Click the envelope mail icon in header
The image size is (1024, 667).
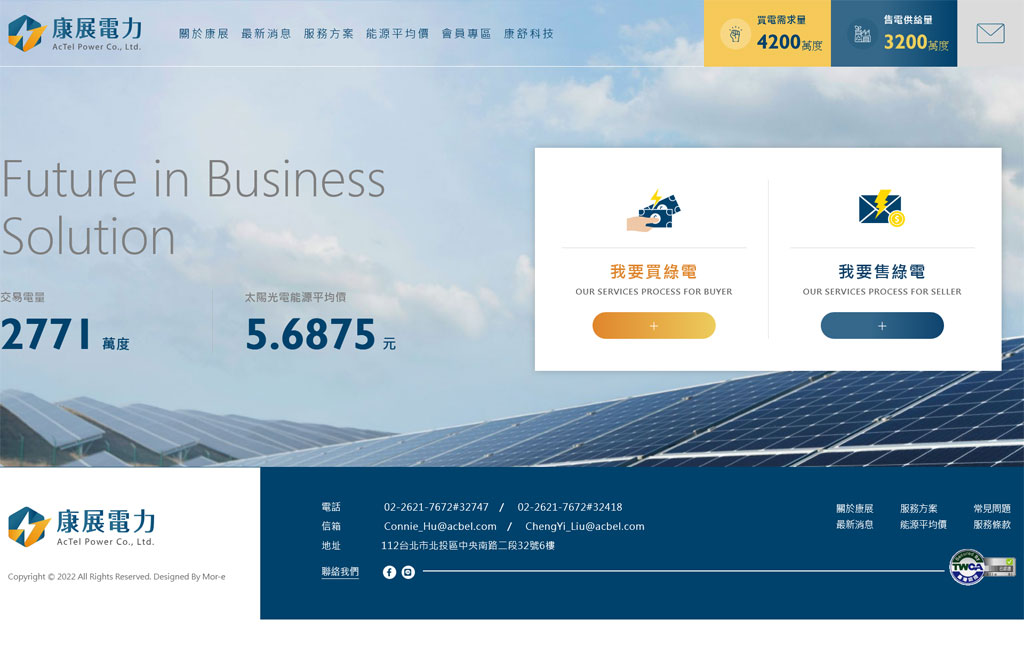tap(990, 34)
